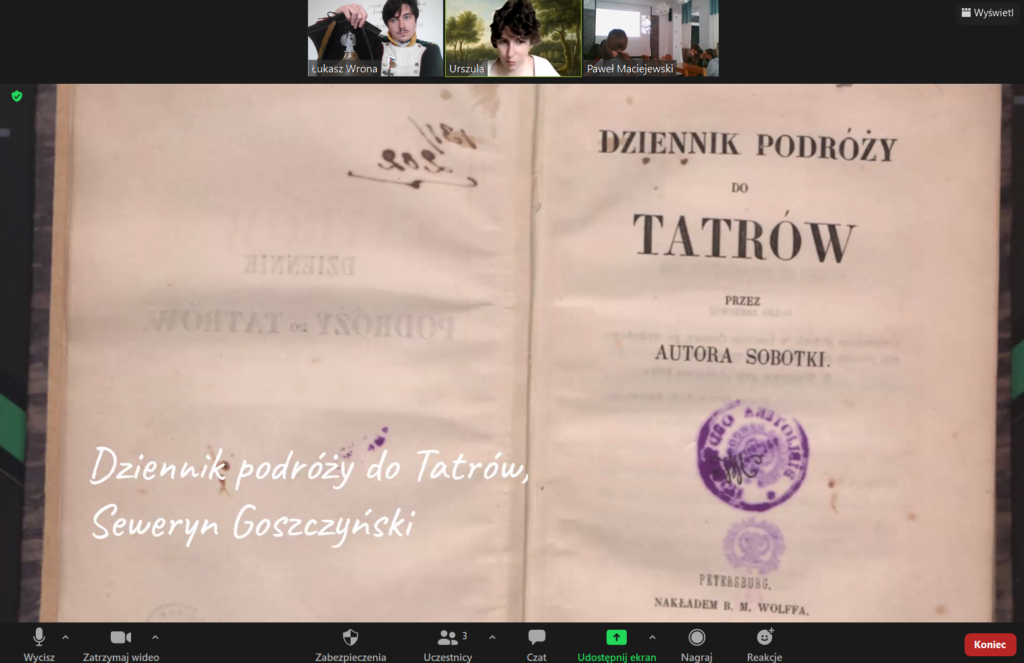Viewport: 1024px width, 663px height.
Task: Click the green encryption shield icon
Action: click(x=16, y=96)
